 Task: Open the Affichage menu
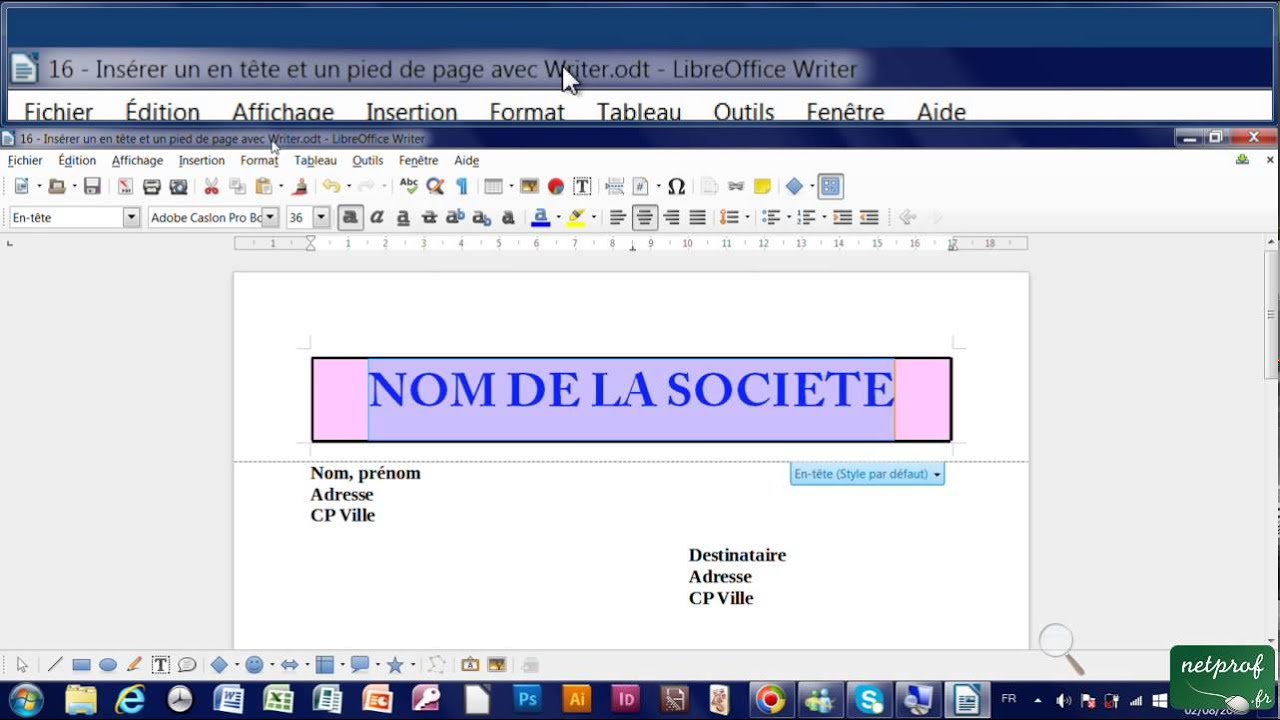137,160
